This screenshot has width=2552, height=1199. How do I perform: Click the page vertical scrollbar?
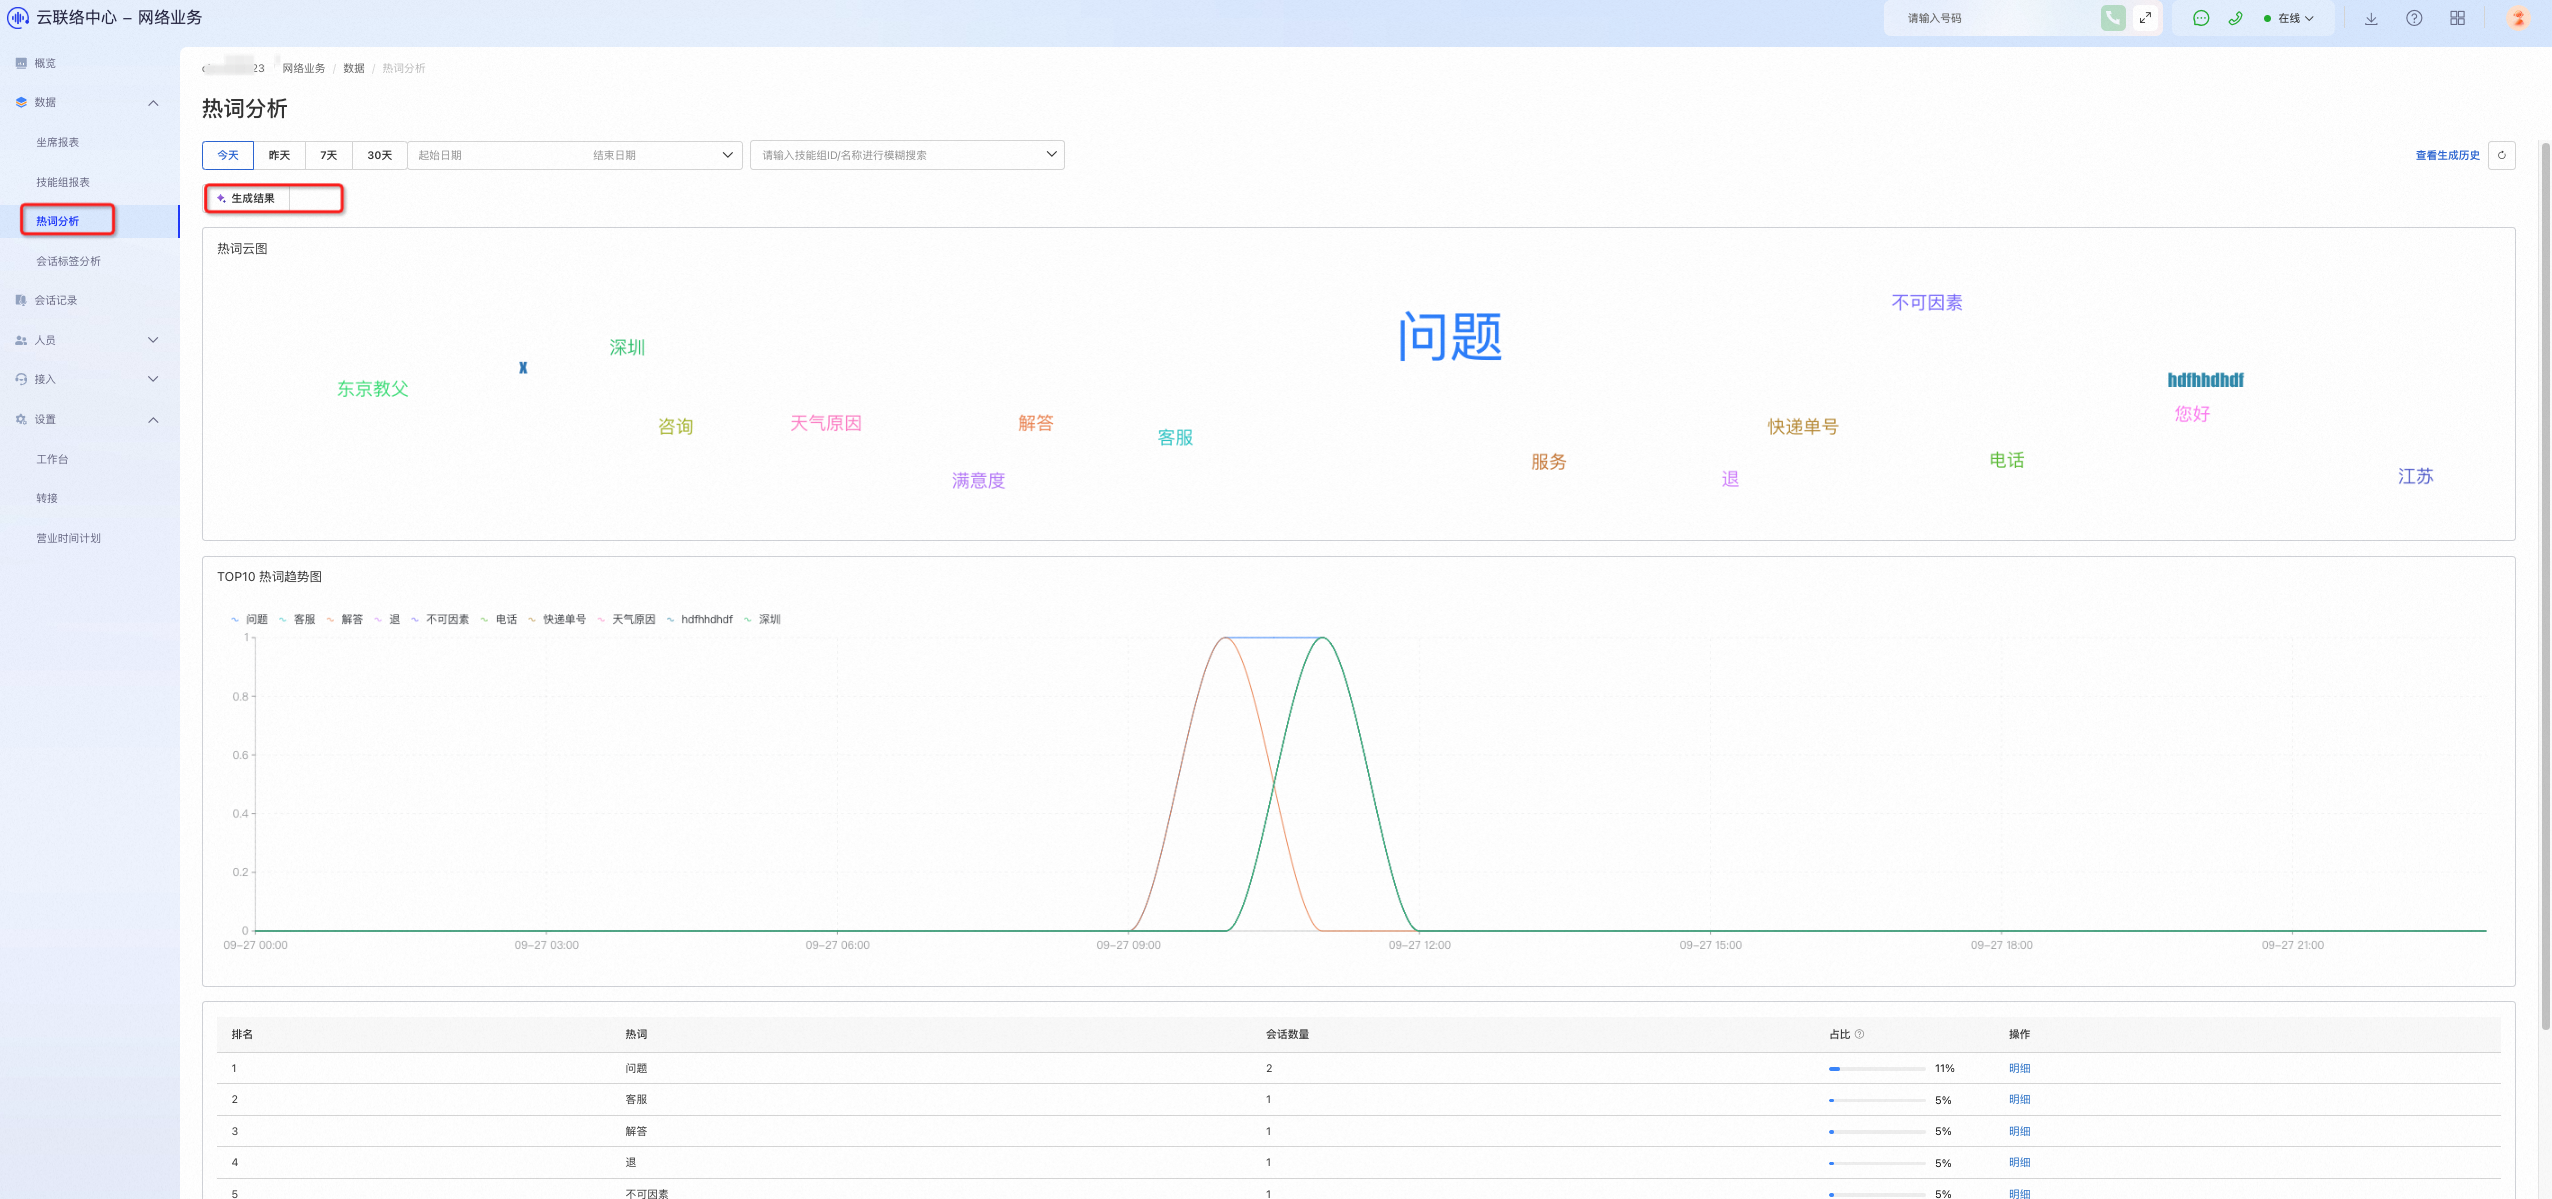coord(2545,585)
